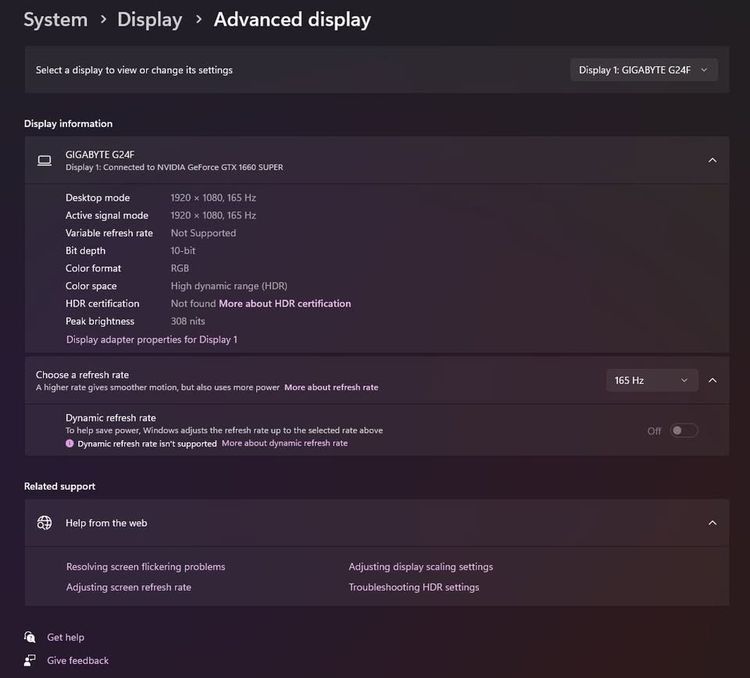
Task: Open More about dynamic refresh rate link
Action: [x=285, y=444]
